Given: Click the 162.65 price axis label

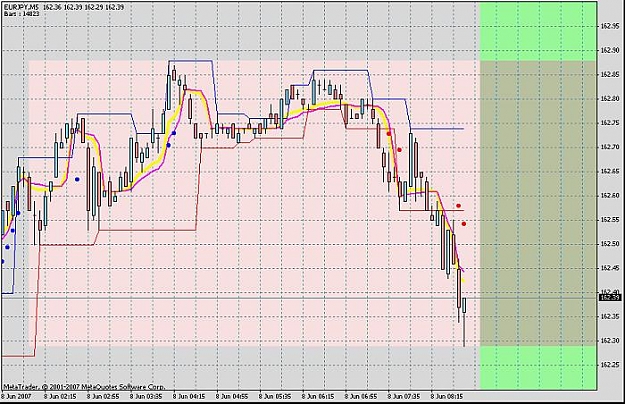Looking at the screenshot, I should 610,171.
